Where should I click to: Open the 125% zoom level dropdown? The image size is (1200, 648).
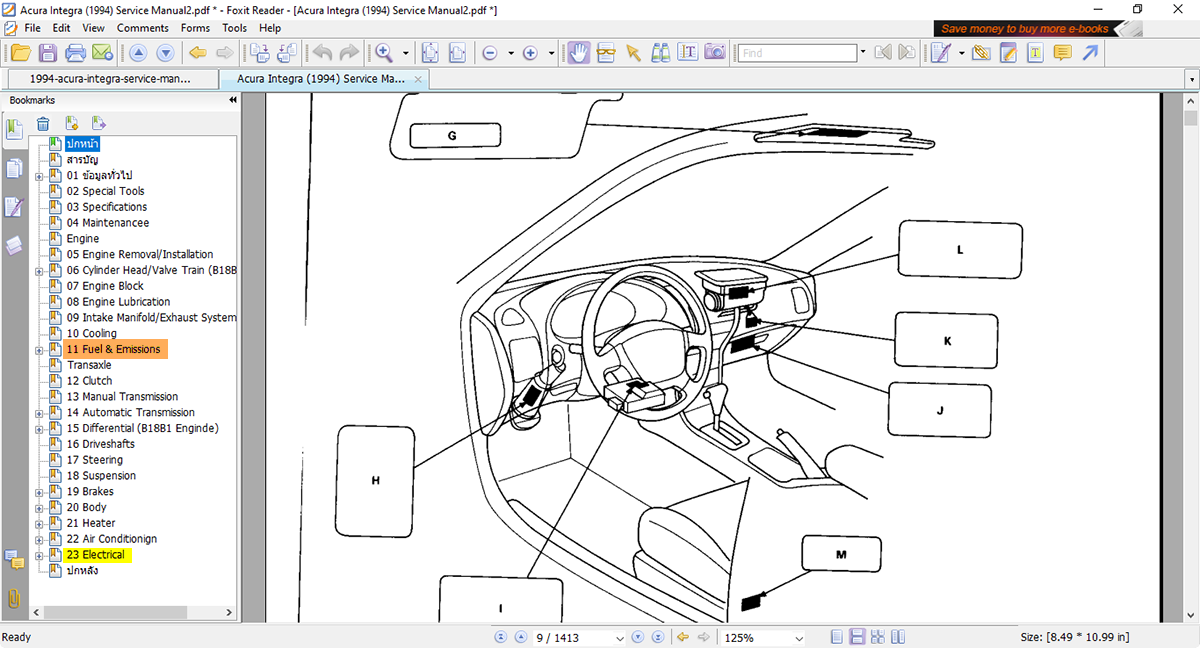coord(798,638)
